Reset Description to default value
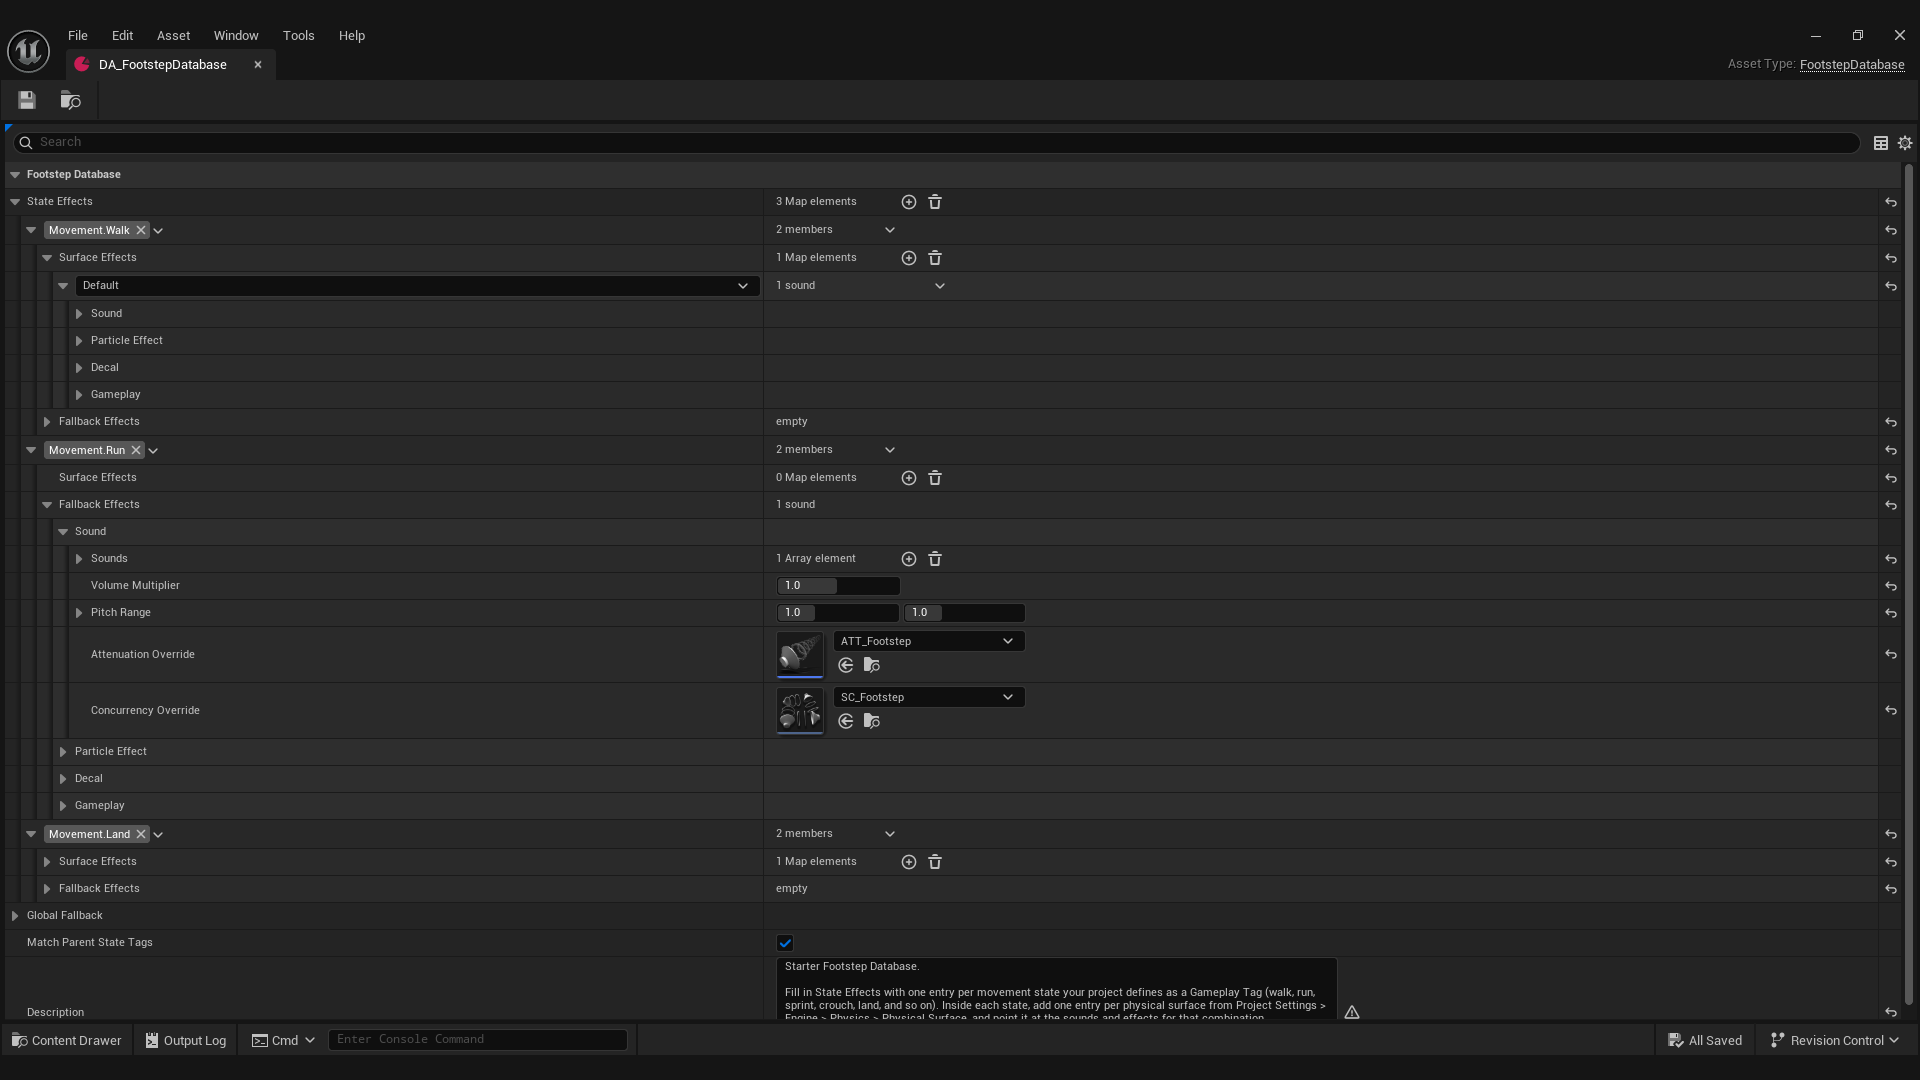The width and height of the screenshot is (1920, 1080). 1891,1012
